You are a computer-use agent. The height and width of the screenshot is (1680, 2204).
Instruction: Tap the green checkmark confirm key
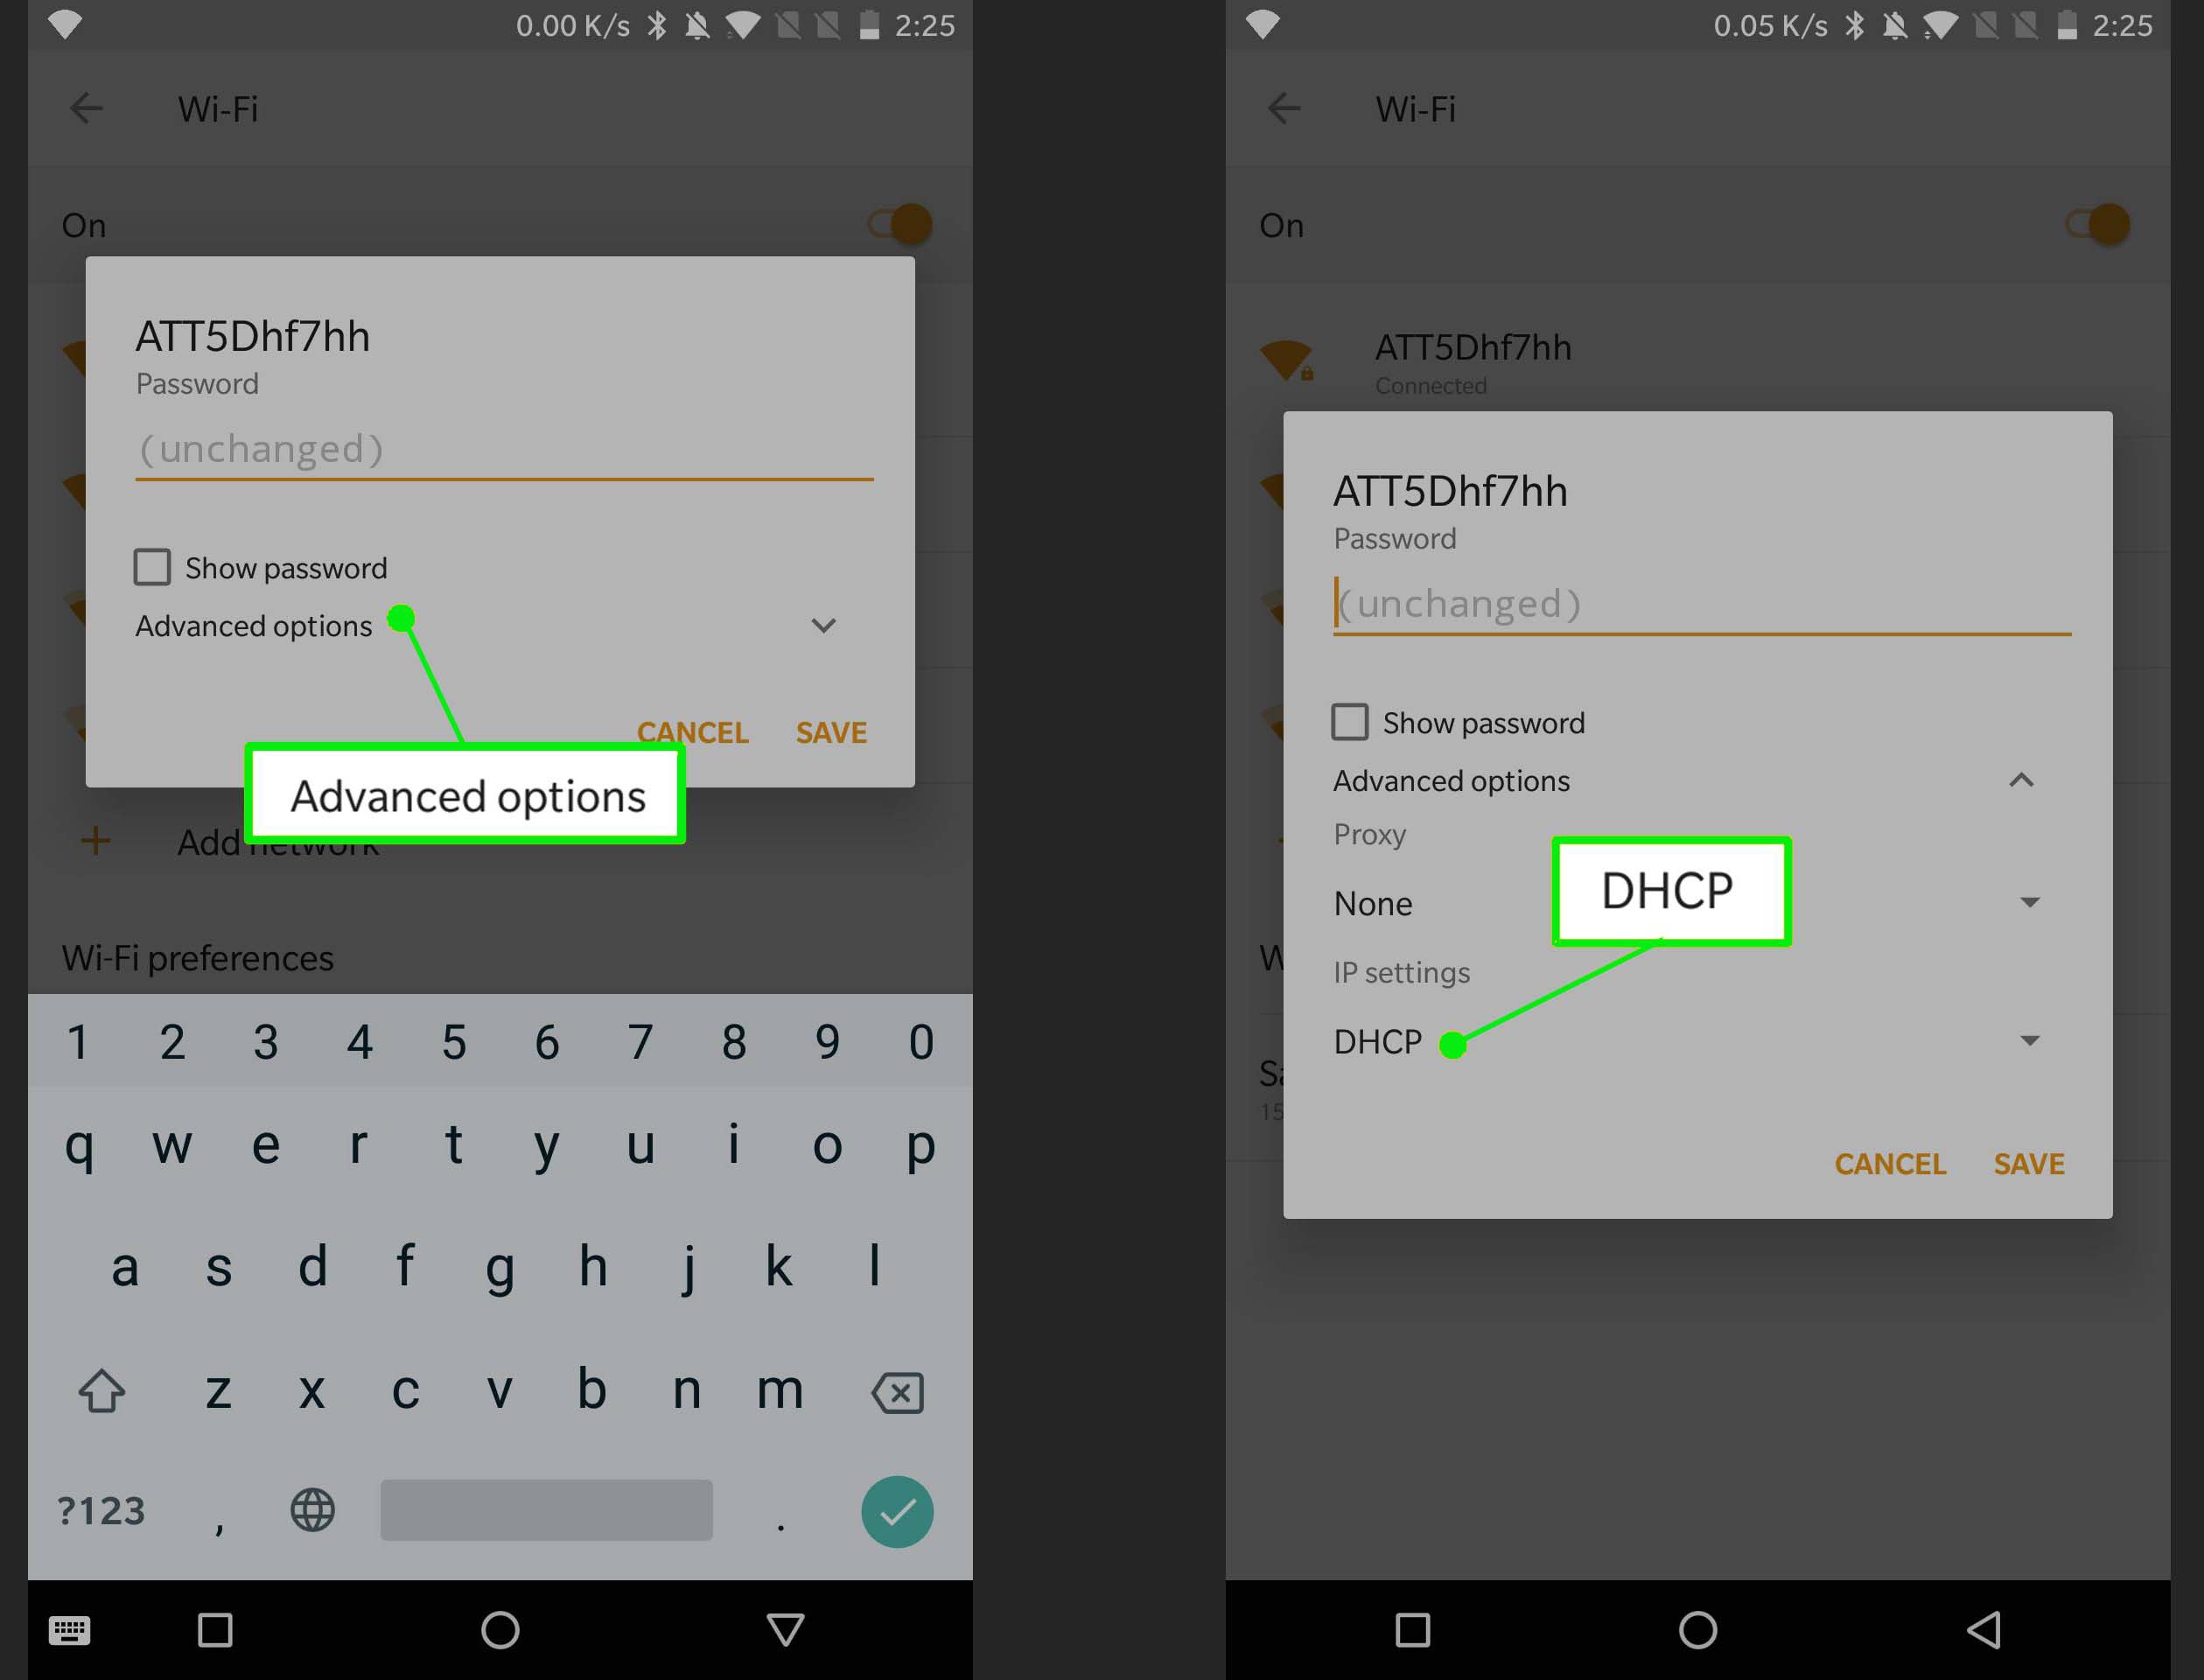click(x=899, y=1510)
